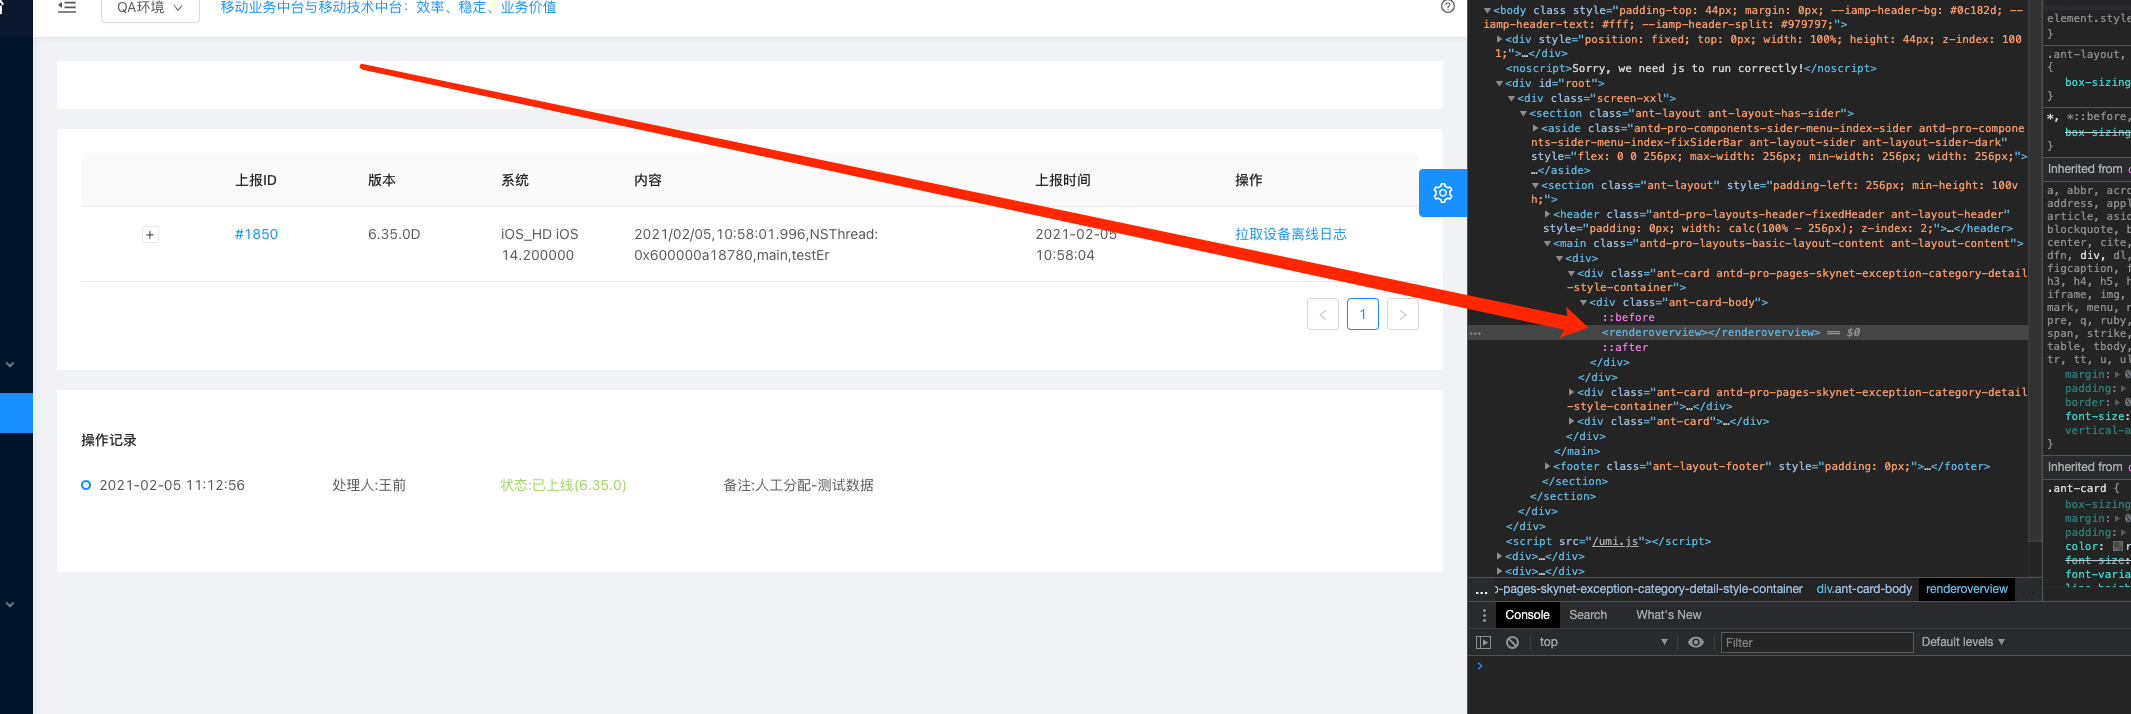The height and width of the screenshot is (714, 2131).
Task: Open the DevTools drawer three-dot menu
Action: coord(1483,615)
